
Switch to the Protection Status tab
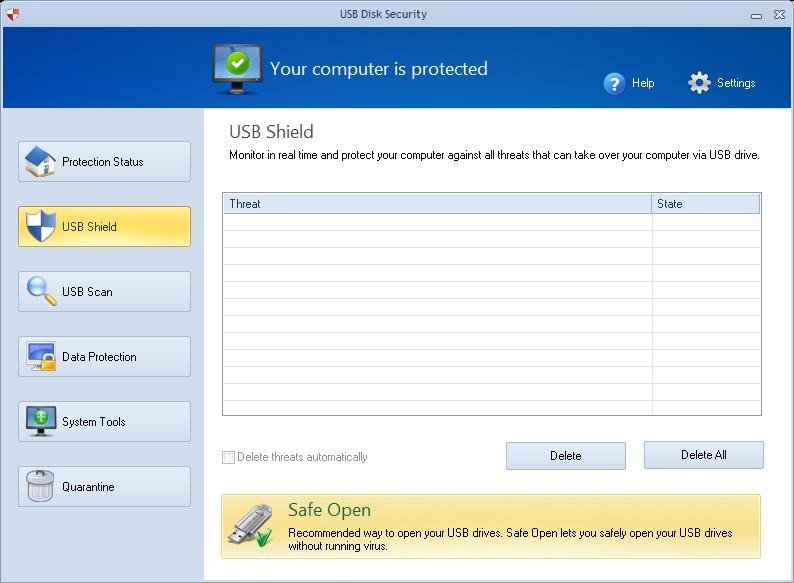104,162
